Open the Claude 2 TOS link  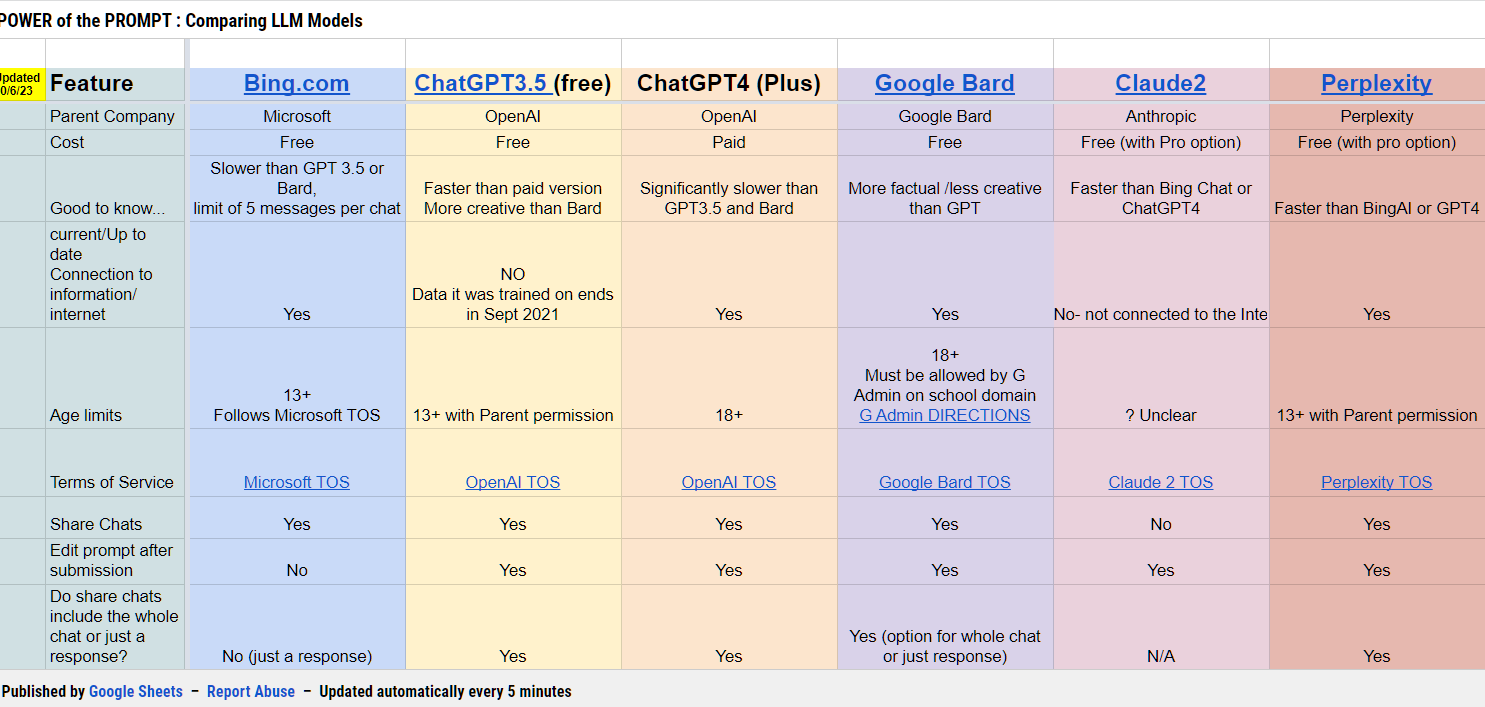[1160, 482]
